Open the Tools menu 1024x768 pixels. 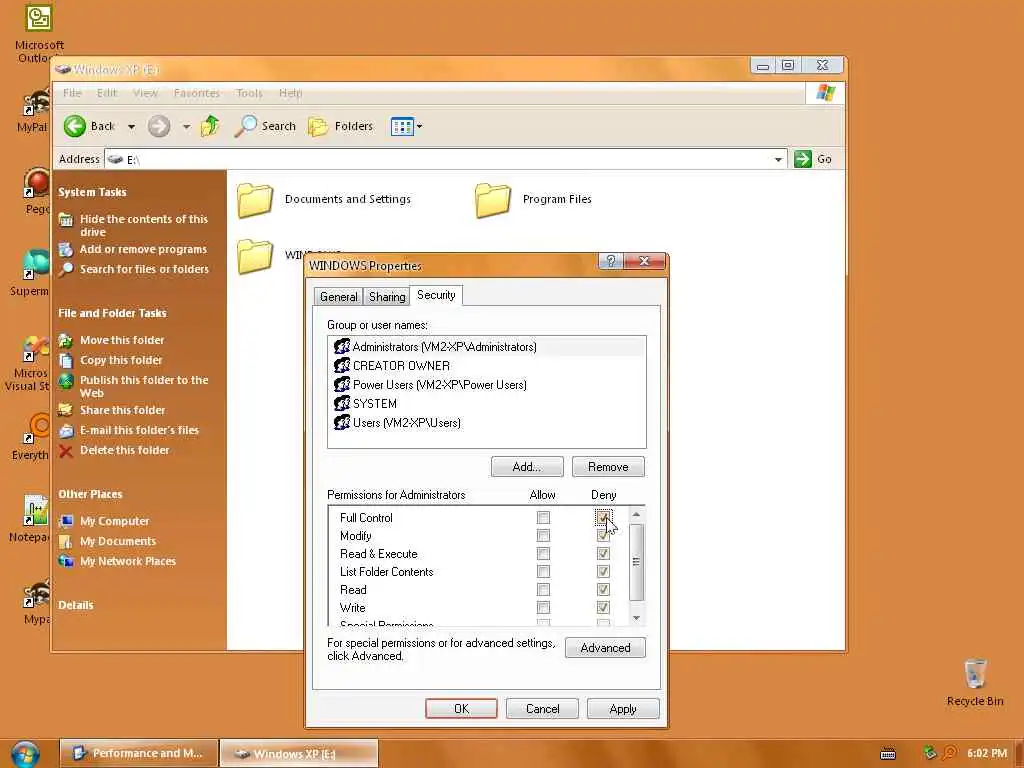point(249,93)
